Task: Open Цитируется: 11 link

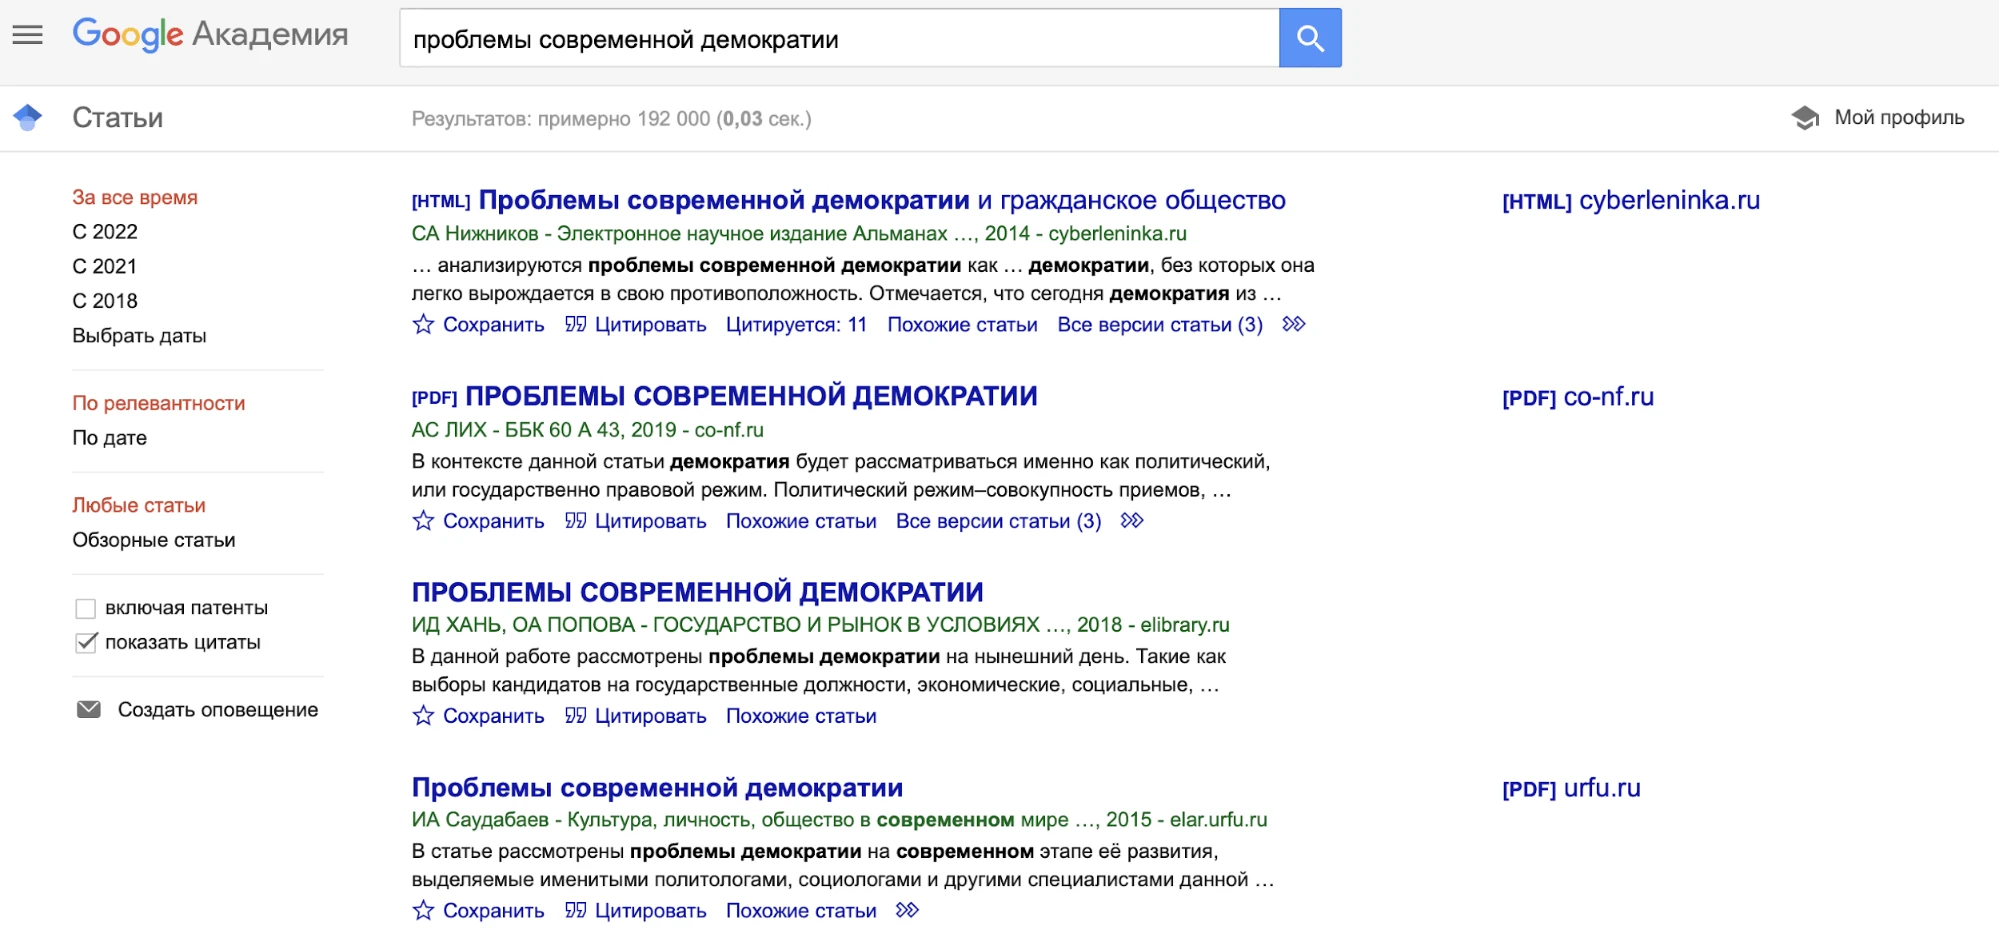Action: (796, 325)
